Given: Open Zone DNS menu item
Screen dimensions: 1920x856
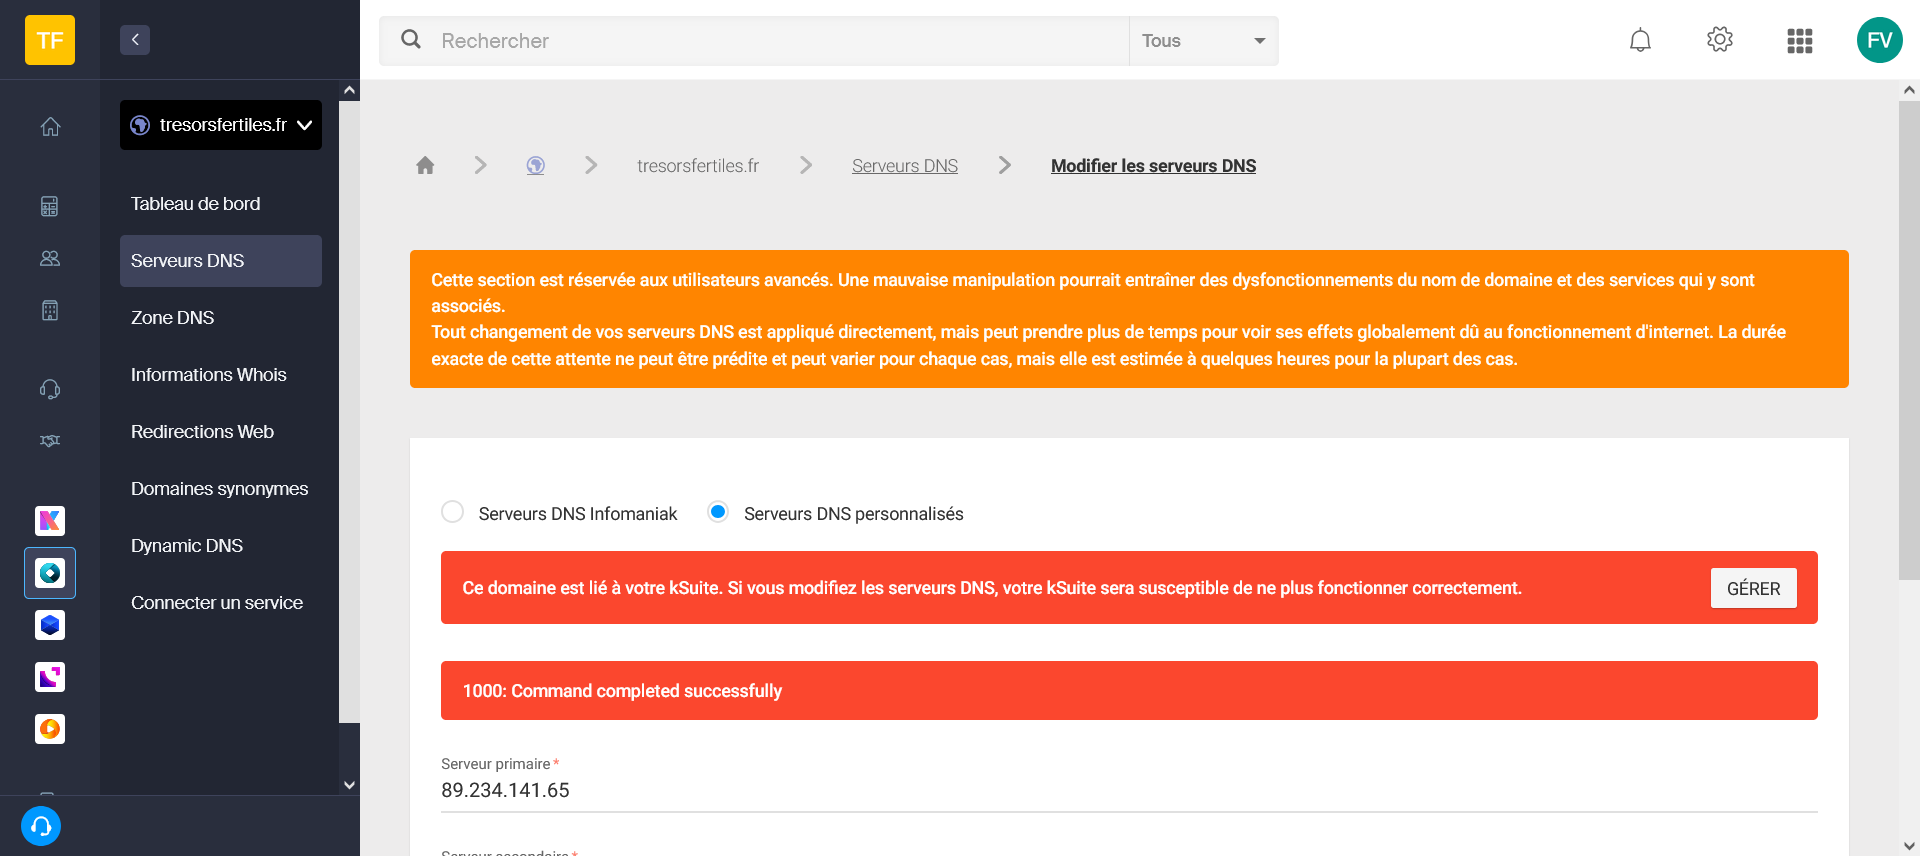Looking at the screenshot, I should (x=221, y=318).
